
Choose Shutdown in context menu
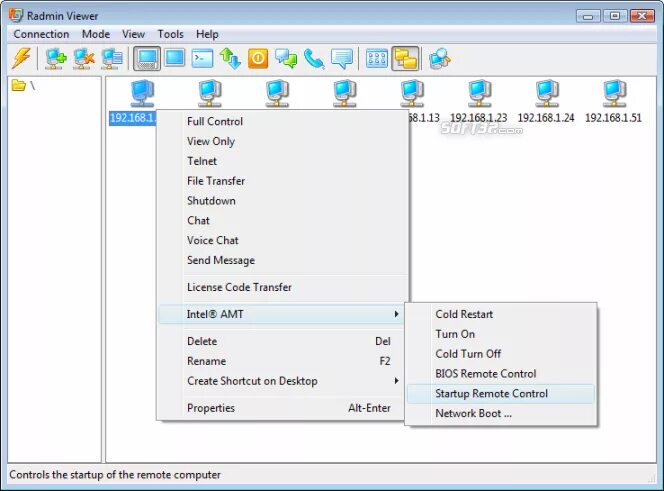283,201
